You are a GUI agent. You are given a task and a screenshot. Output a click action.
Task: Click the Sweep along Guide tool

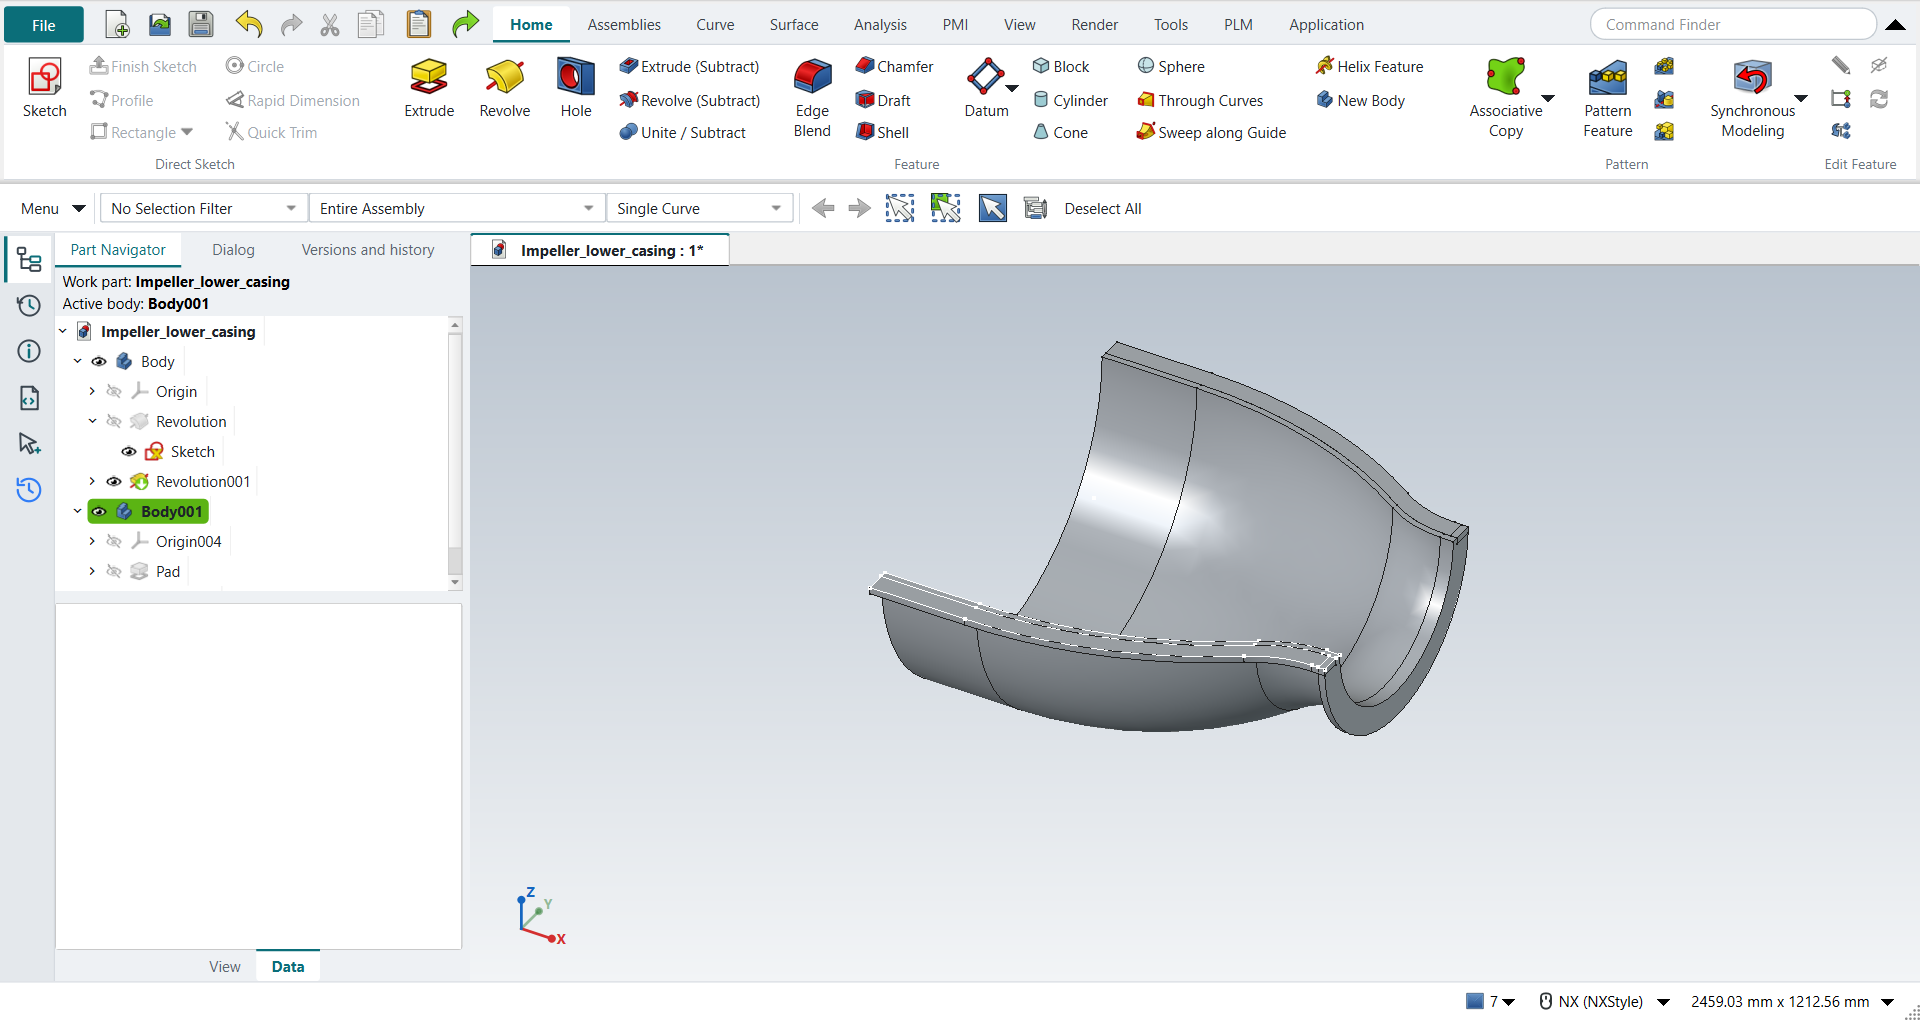pyautogui.click(x=1211, y=132)
